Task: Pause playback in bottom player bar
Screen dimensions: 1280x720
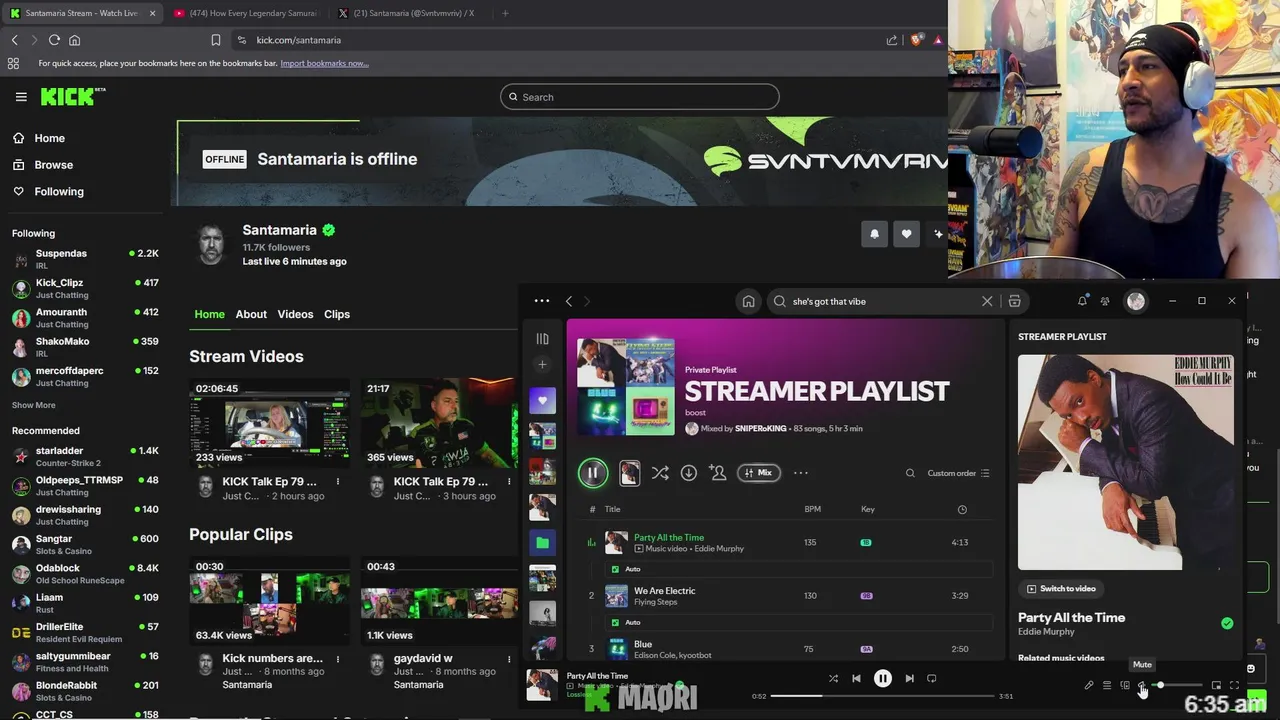Action: pos(883,678)
